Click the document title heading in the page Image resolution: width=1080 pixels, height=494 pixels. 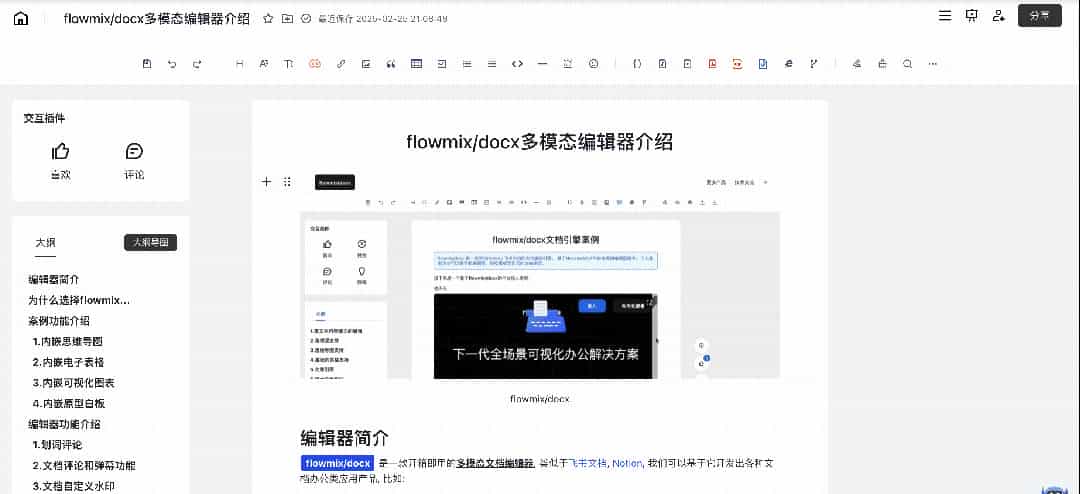tap(539, 142)
